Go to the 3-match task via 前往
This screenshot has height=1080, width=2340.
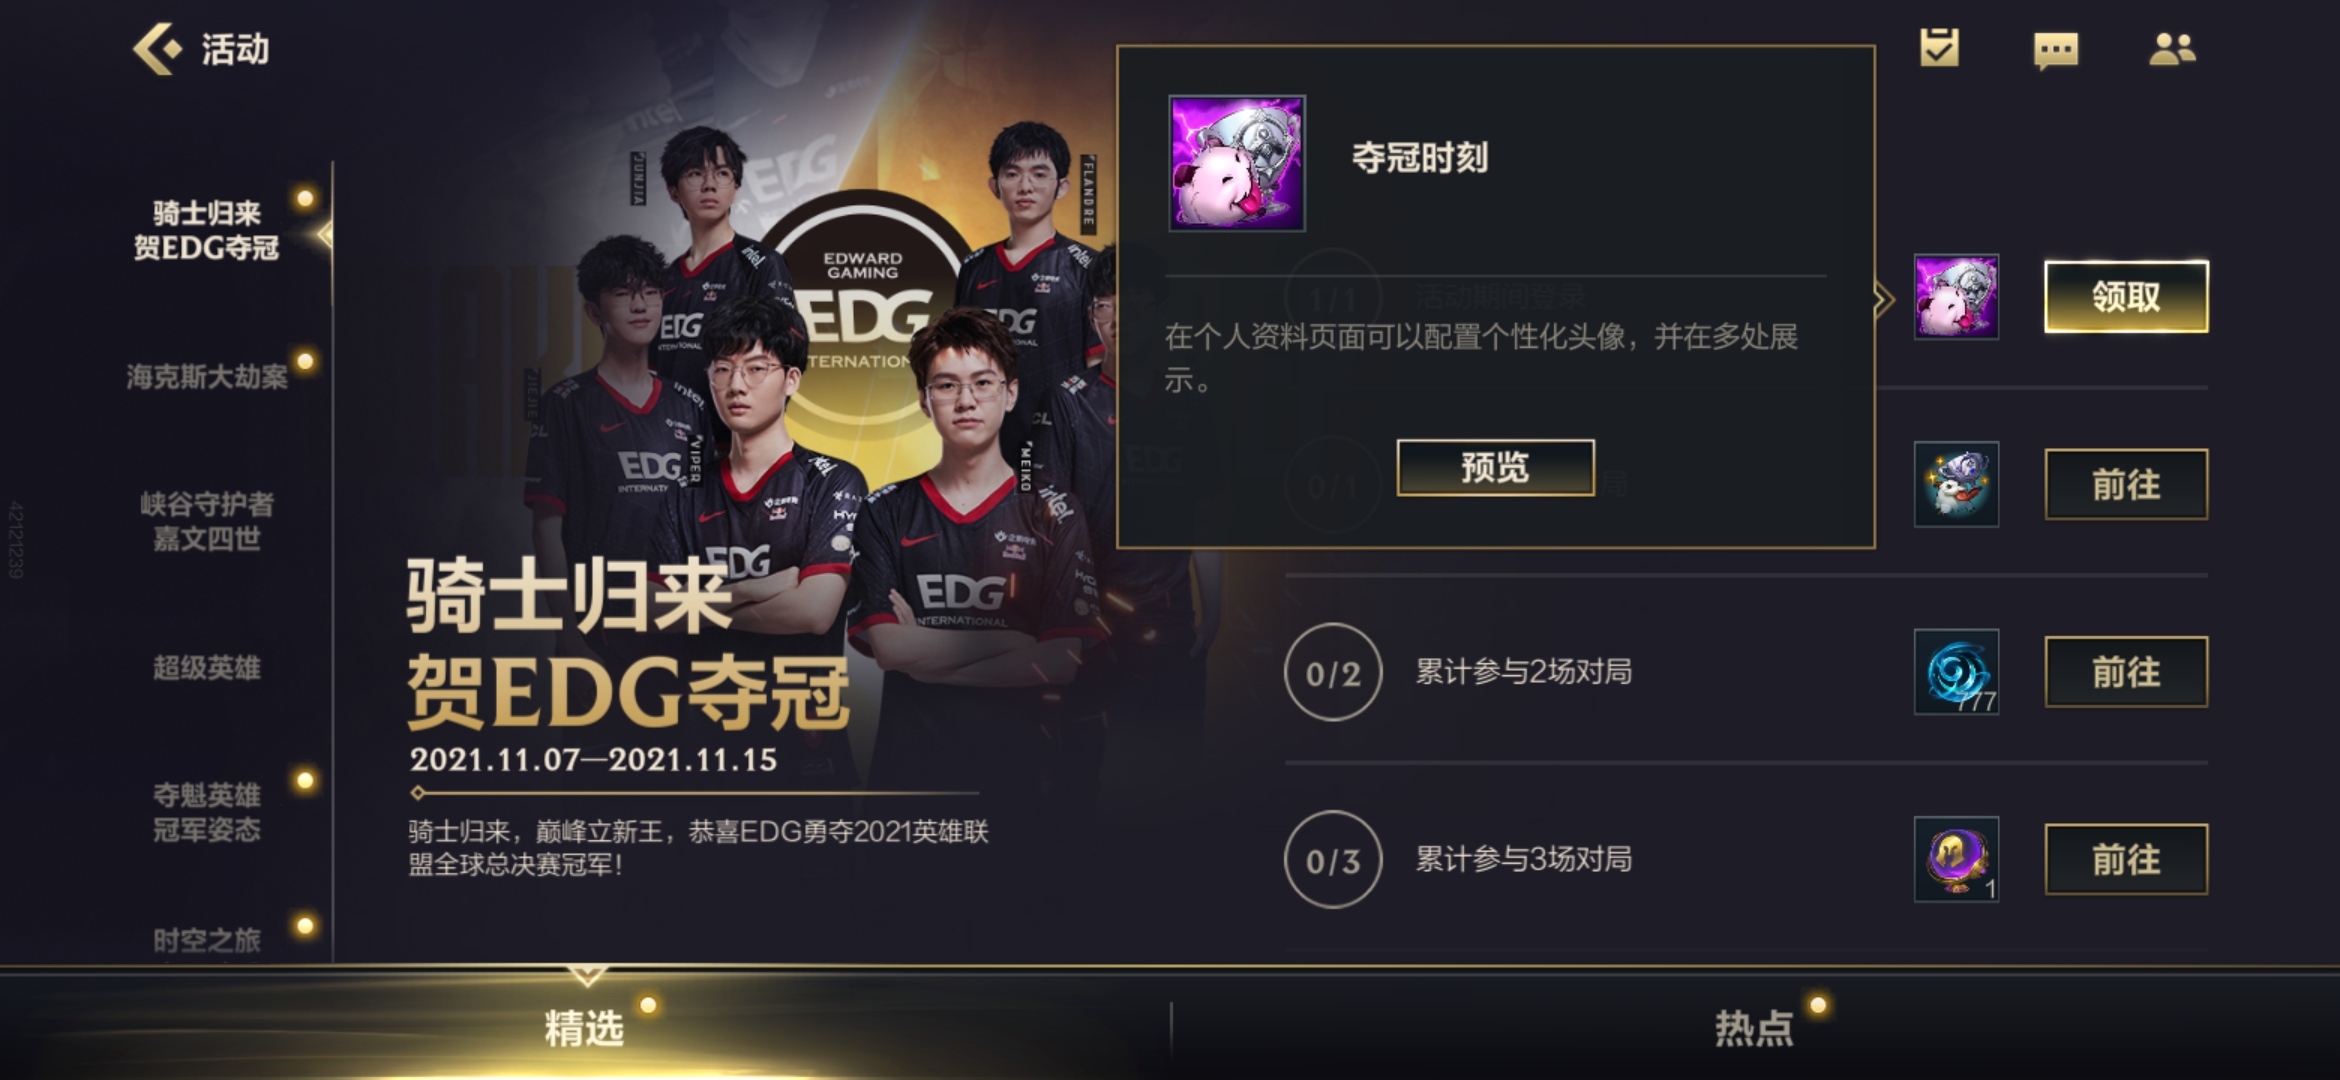point(2126,859)
